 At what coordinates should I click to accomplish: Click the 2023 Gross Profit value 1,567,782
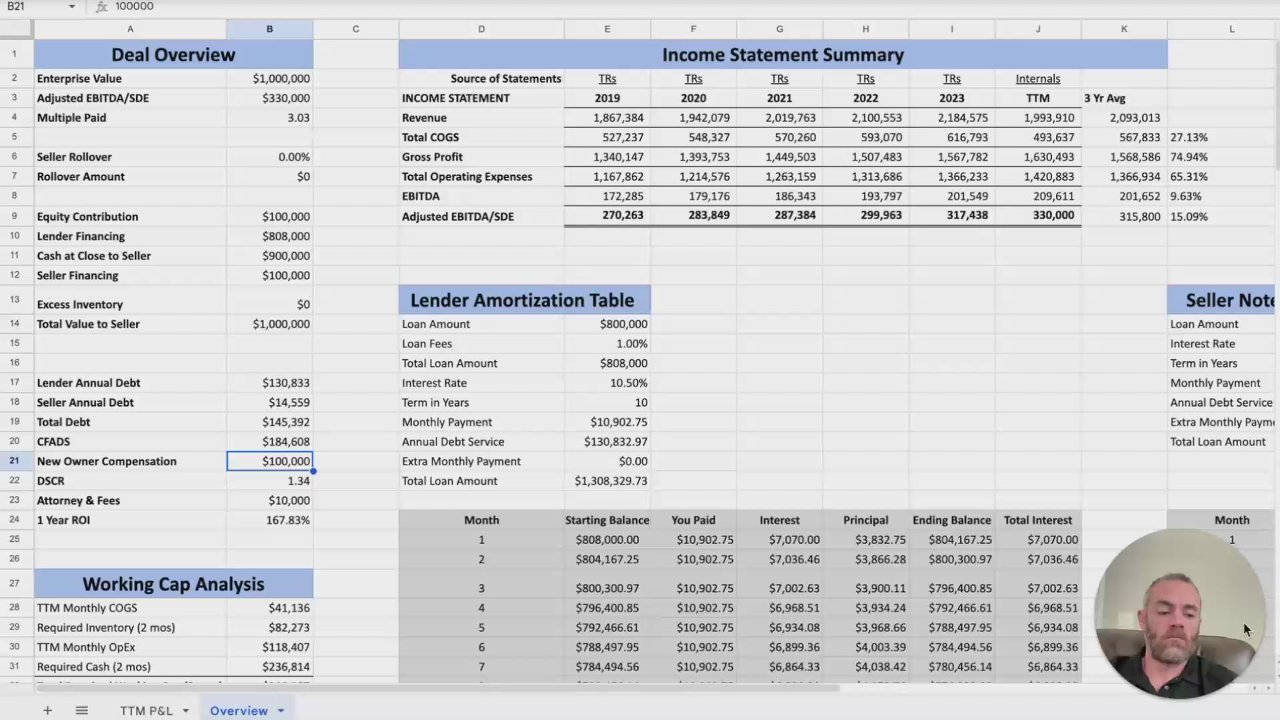(951, 157)
